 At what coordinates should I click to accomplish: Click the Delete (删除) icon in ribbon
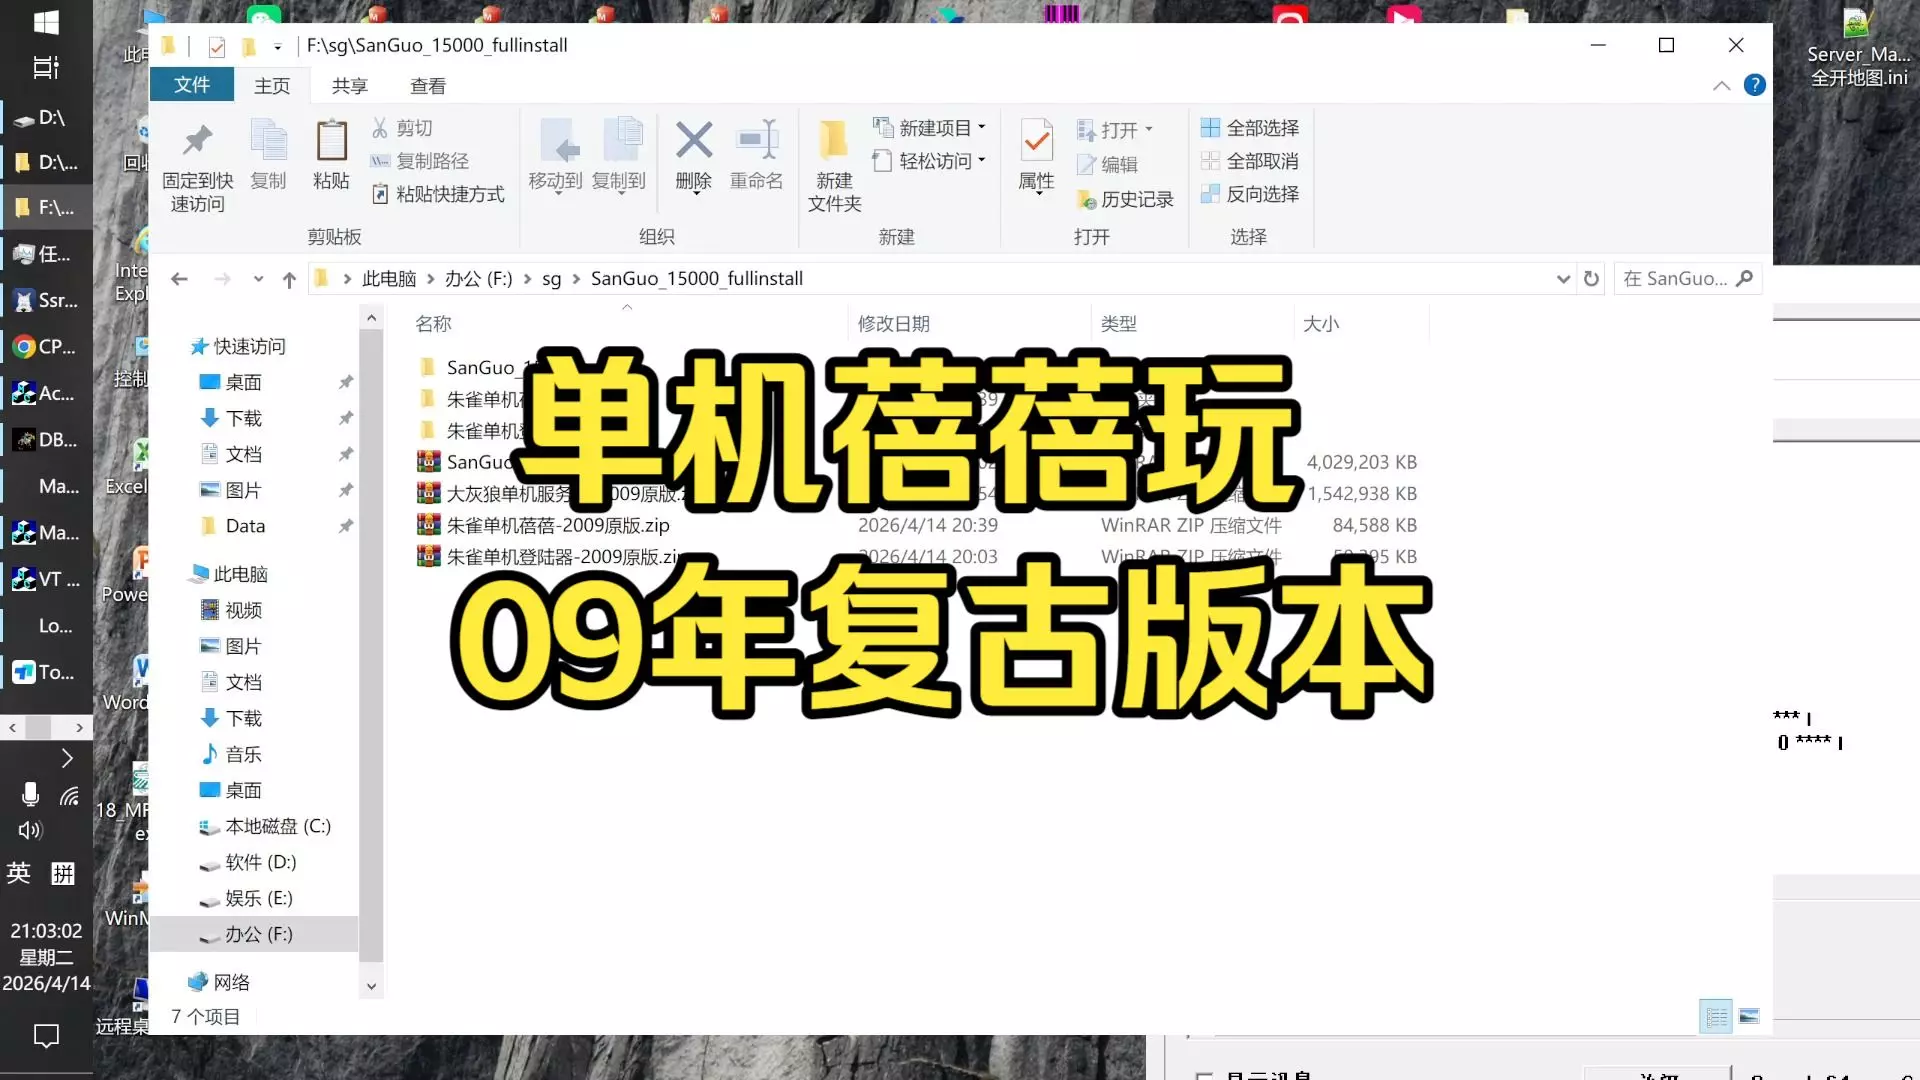(693, 142)
